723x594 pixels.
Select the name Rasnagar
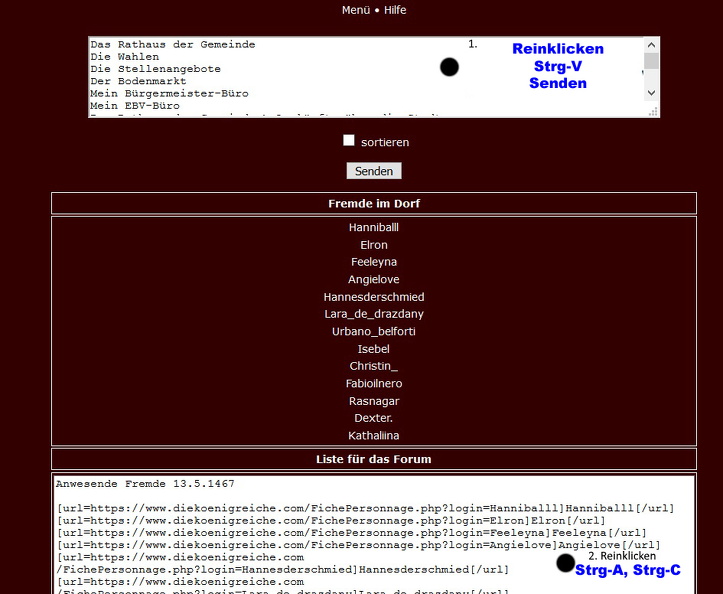click(x=374, y=401)
